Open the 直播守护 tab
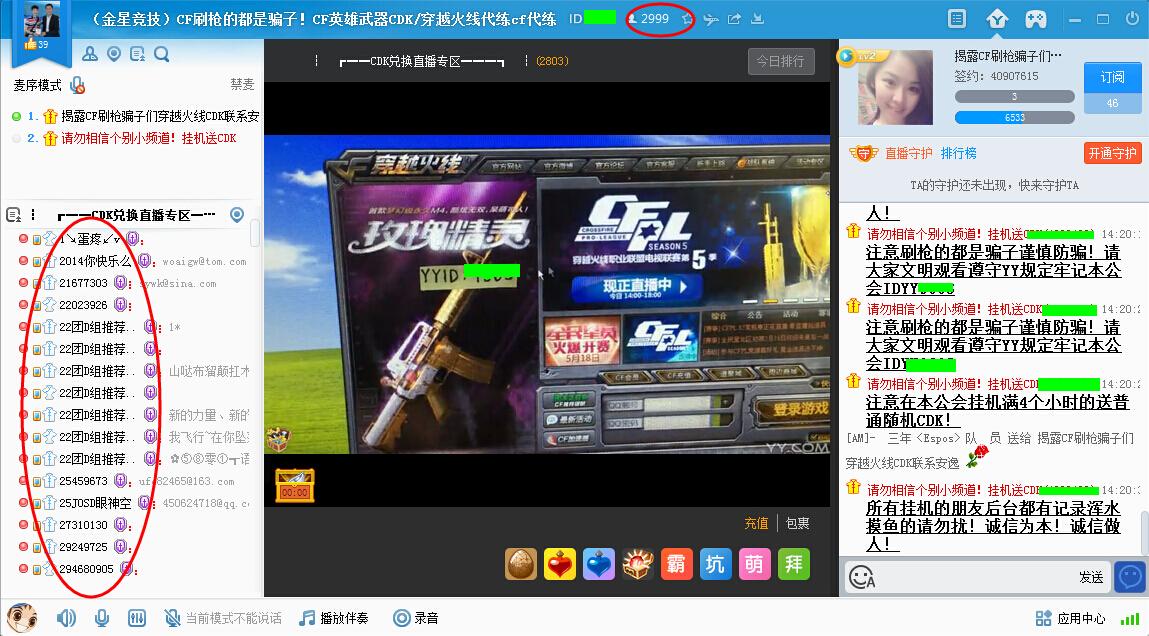 (909, 153)
